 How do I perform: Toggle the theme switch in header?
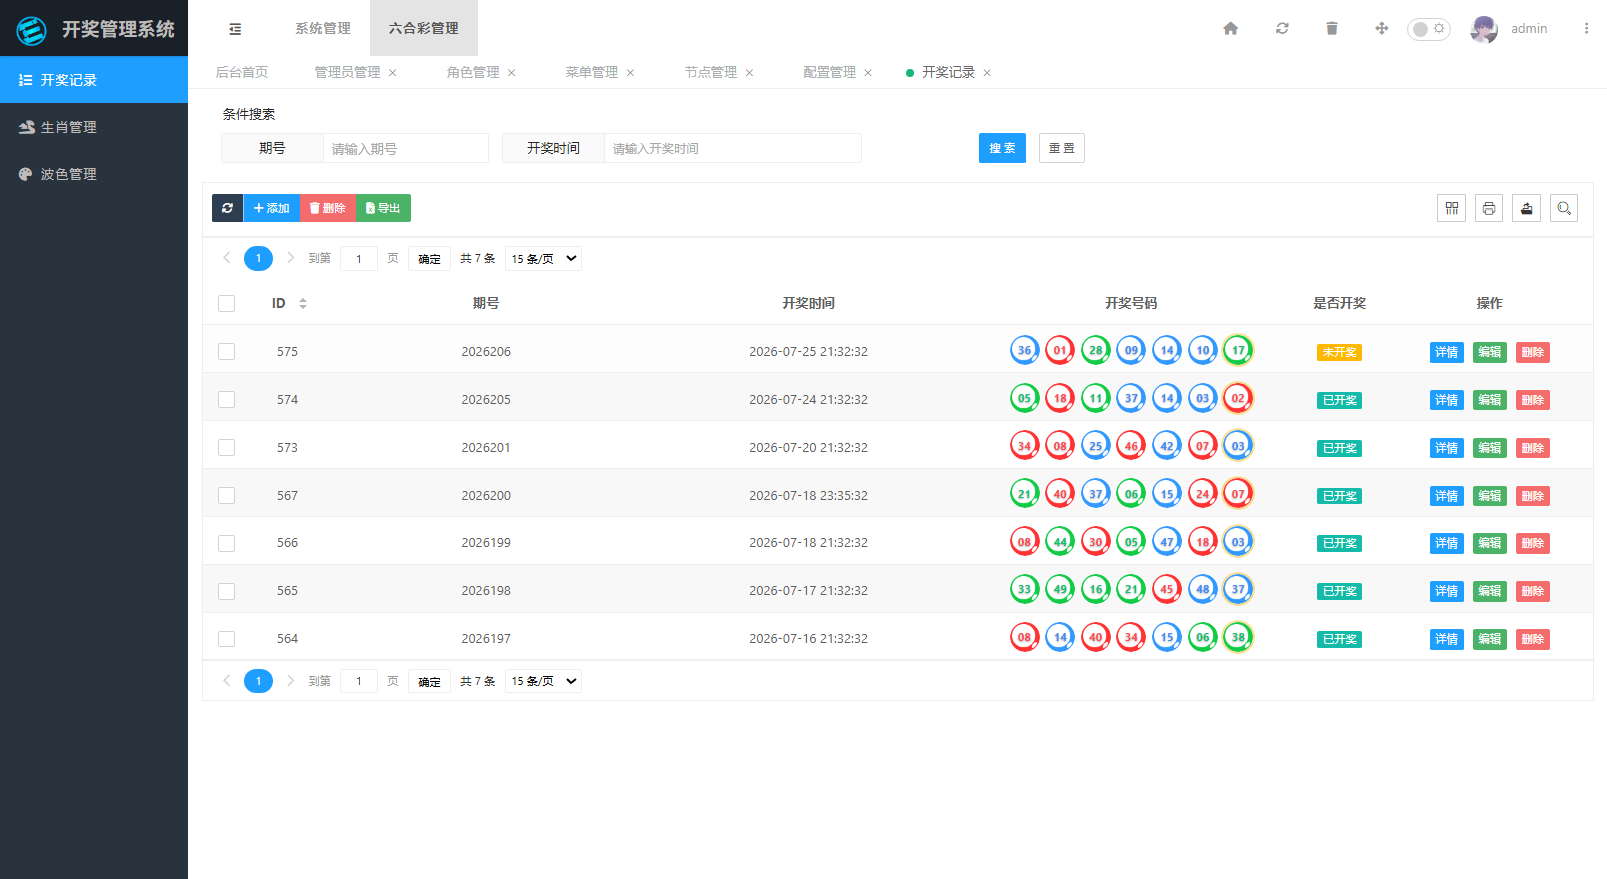(1429, 29)
